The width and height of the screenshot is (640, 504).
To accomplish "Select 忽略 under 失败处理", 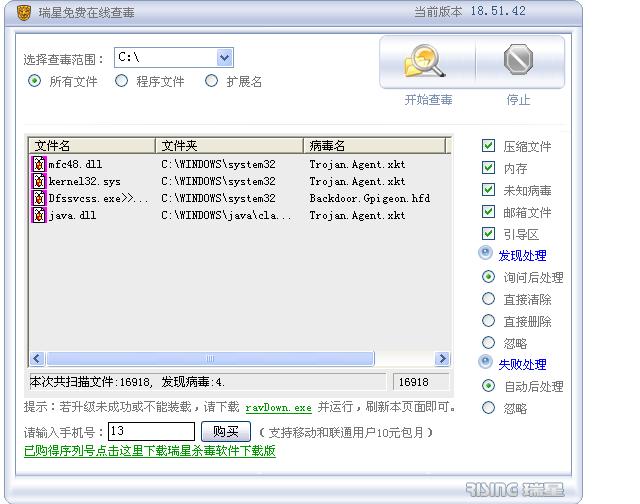I will (488, 408).
